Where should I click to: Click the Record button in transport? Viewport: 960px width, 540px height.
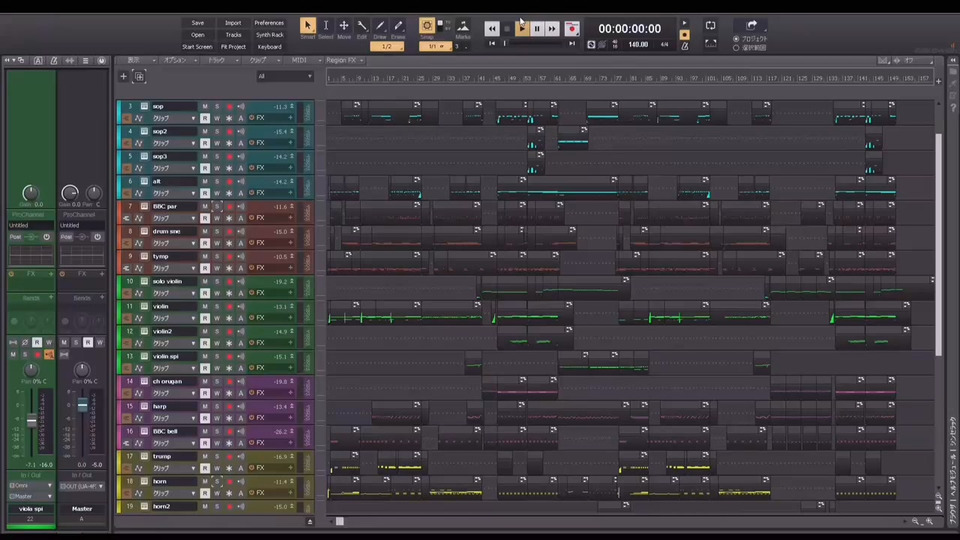[572, 29]
